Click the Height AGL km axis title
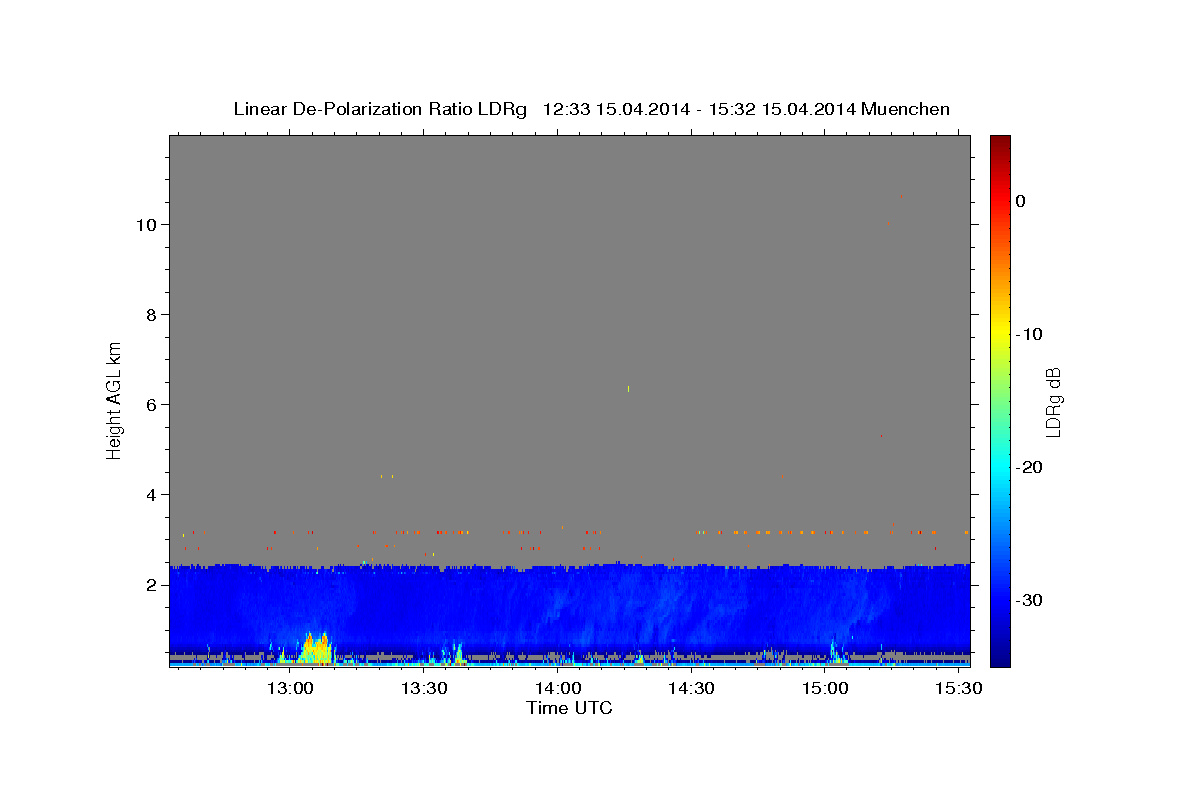This screenshot has width=1200, height=800. tap(114, 399)
